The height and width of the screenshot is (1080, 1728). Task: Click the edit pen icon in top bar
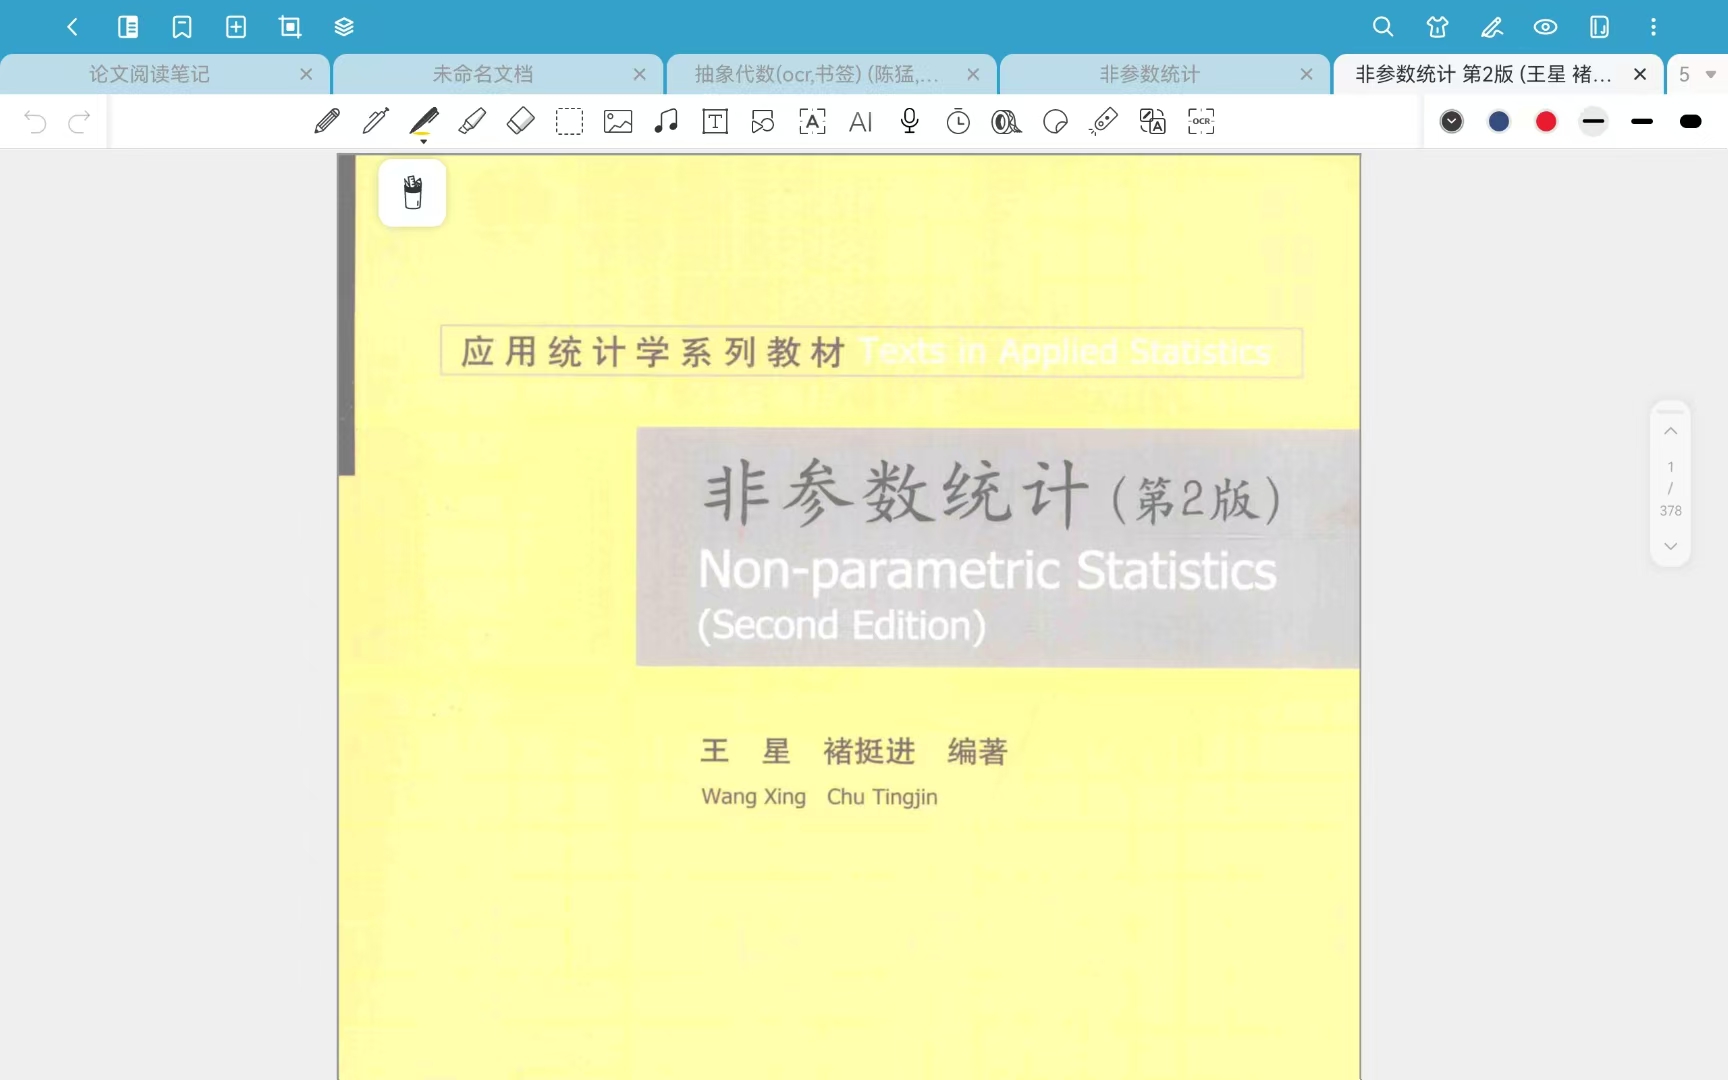1492,27
